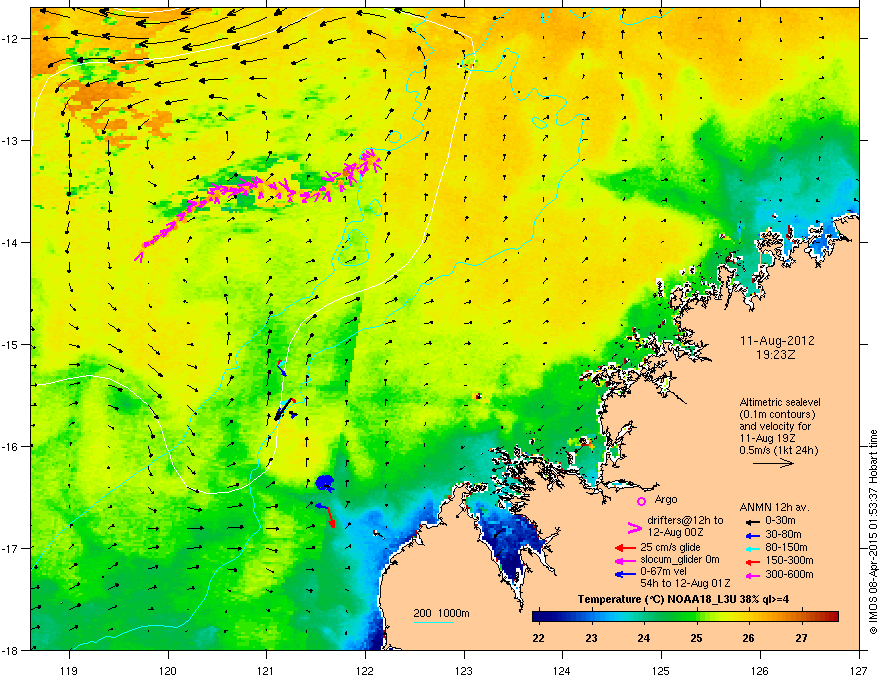Viewport: 880px width, 680px height.
Task: Click the latitude axis label '-18'
Action: tap(10, 650)
